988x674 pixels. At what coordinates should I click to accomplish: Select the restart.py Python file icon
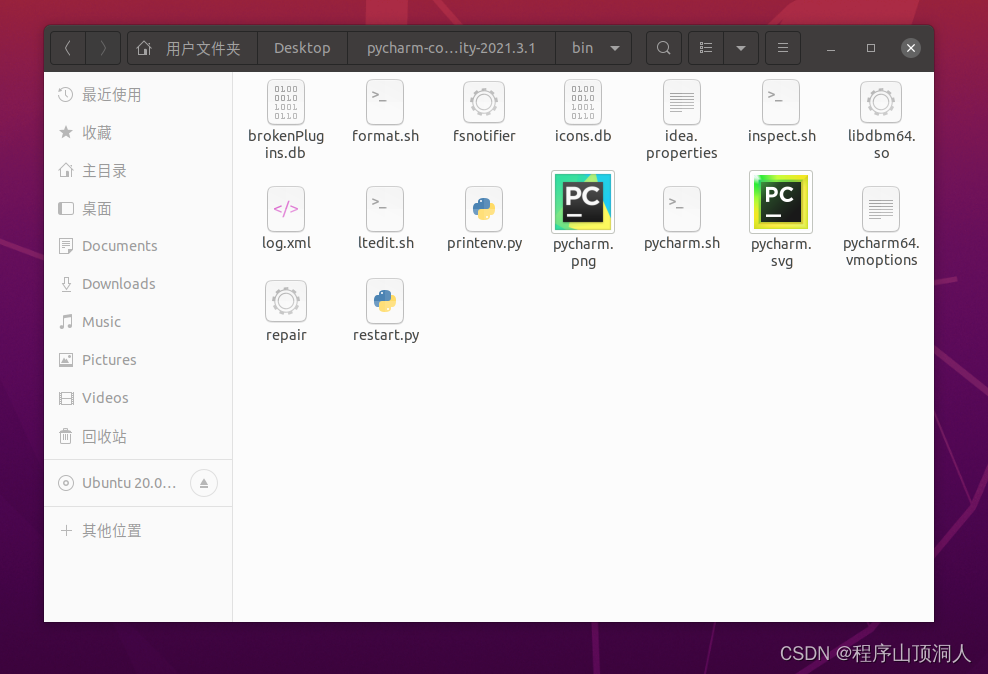click(x=384, y=301)
